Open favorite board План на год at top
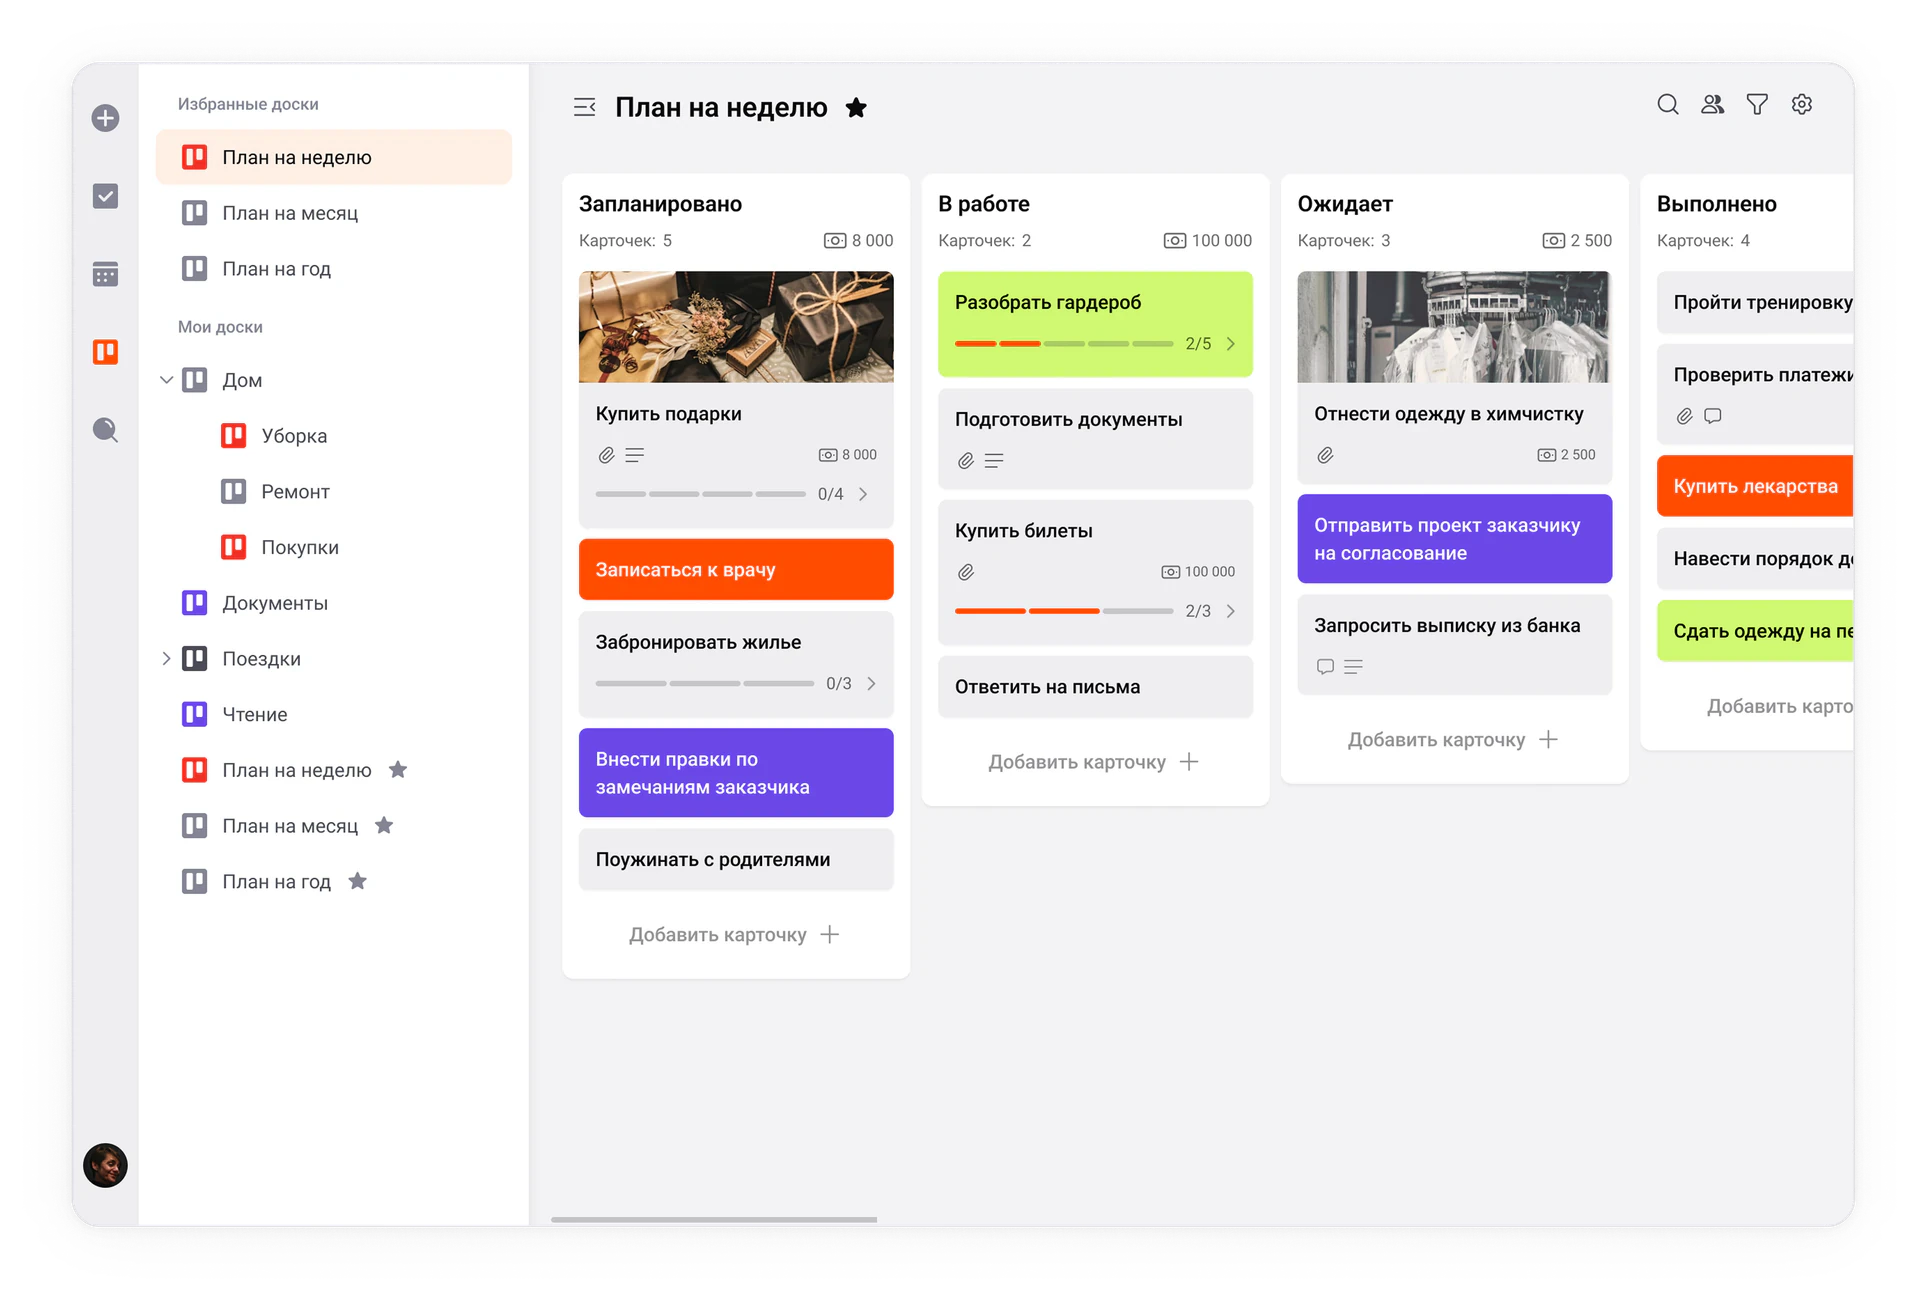The height and width of the screenshot is (1301, 1920). click(334, 269)
